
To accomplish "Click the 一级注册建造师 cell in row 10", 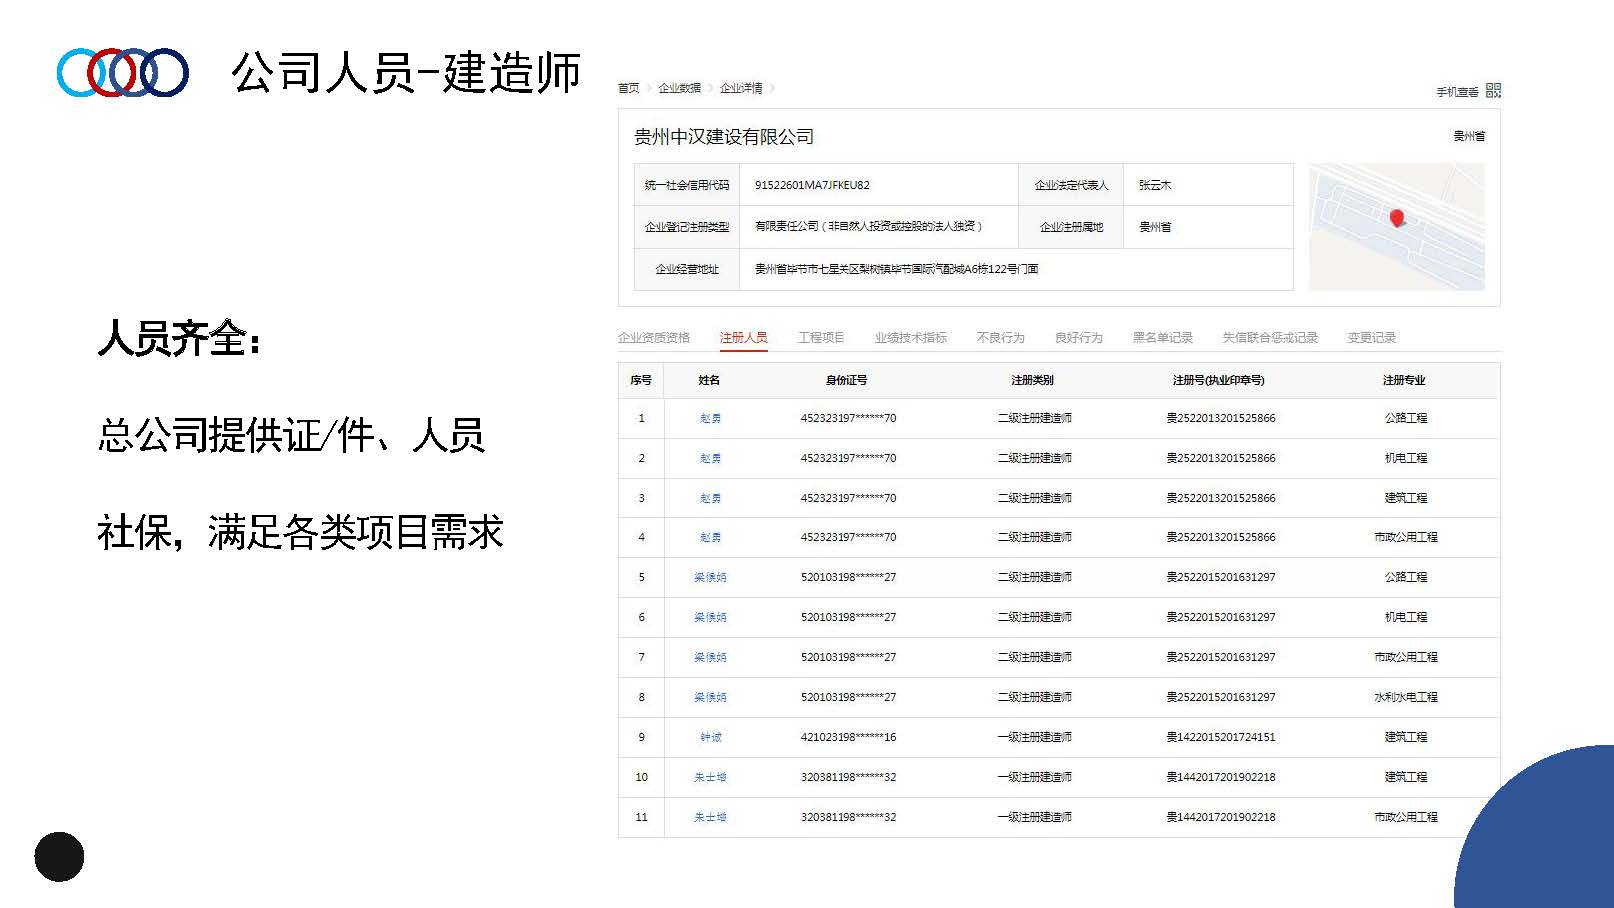I will pyautogui.click(x=1034, y=778).
